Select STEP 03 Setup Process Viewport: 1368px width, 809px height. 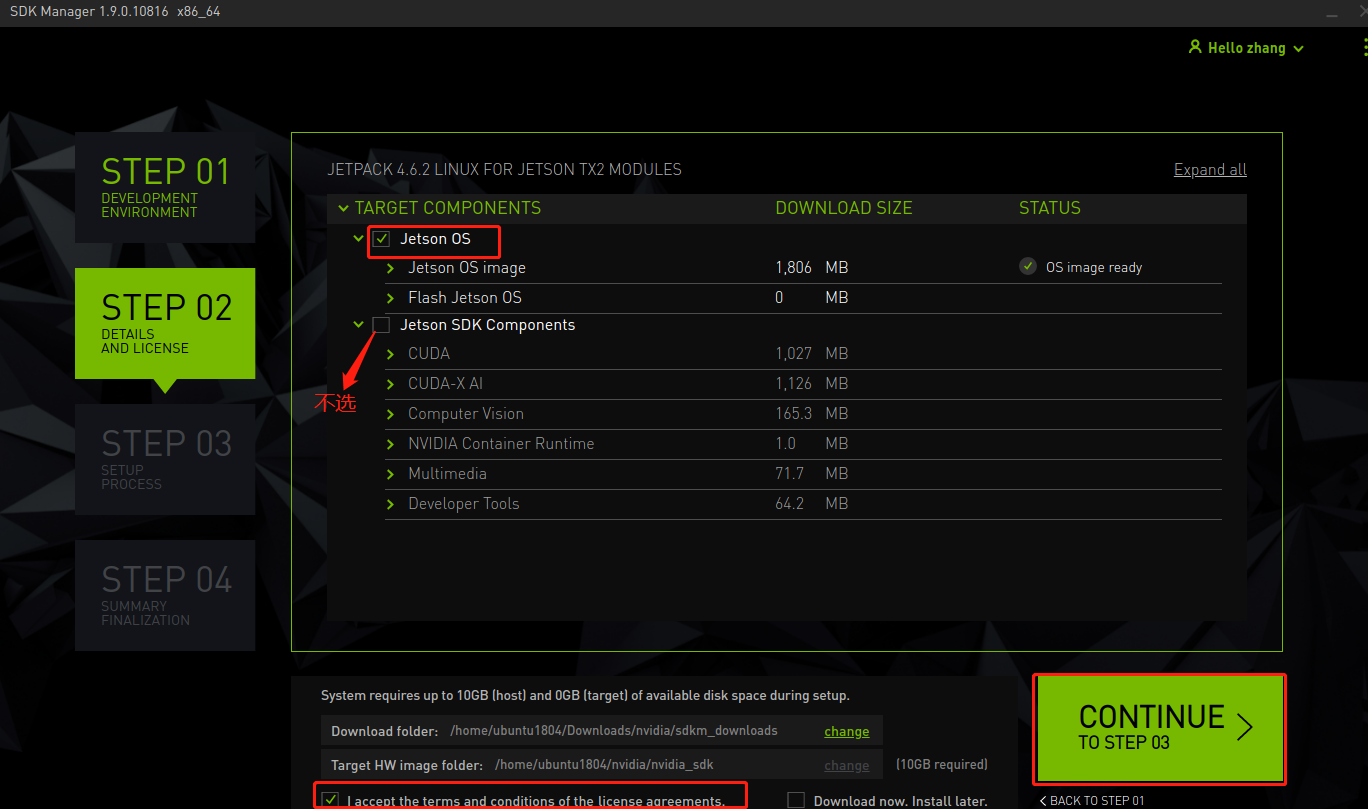point(165,459)
